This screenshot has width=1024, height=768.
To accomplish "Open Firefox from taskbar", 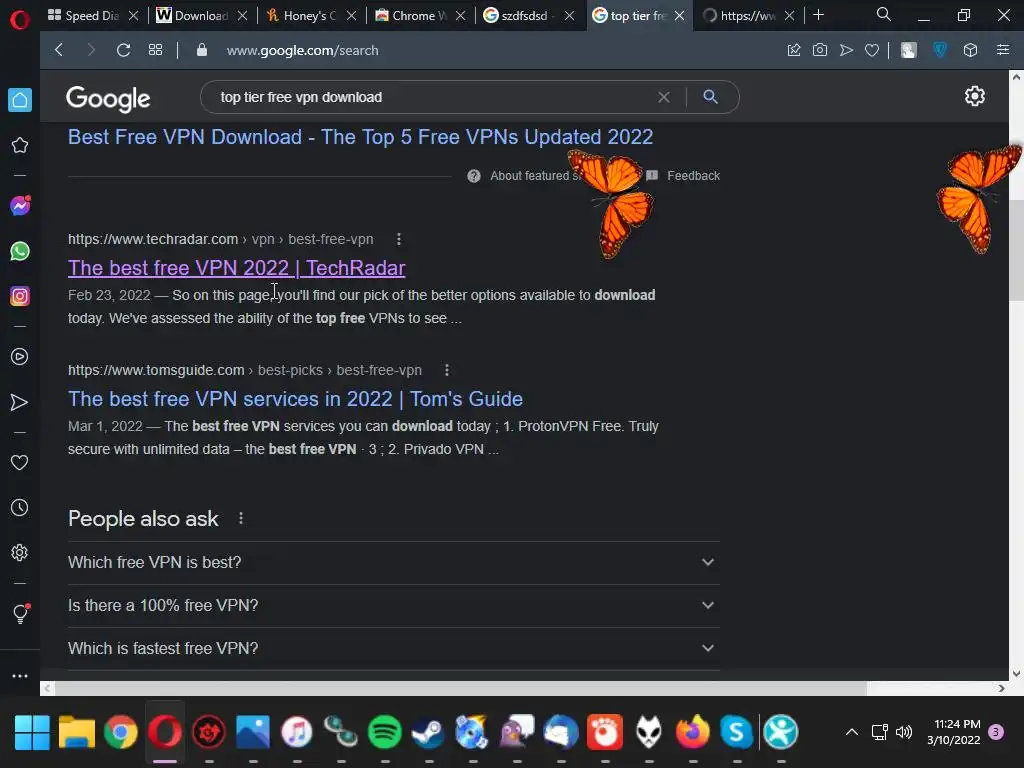I will pyautogui.click(x=692, y=732).
